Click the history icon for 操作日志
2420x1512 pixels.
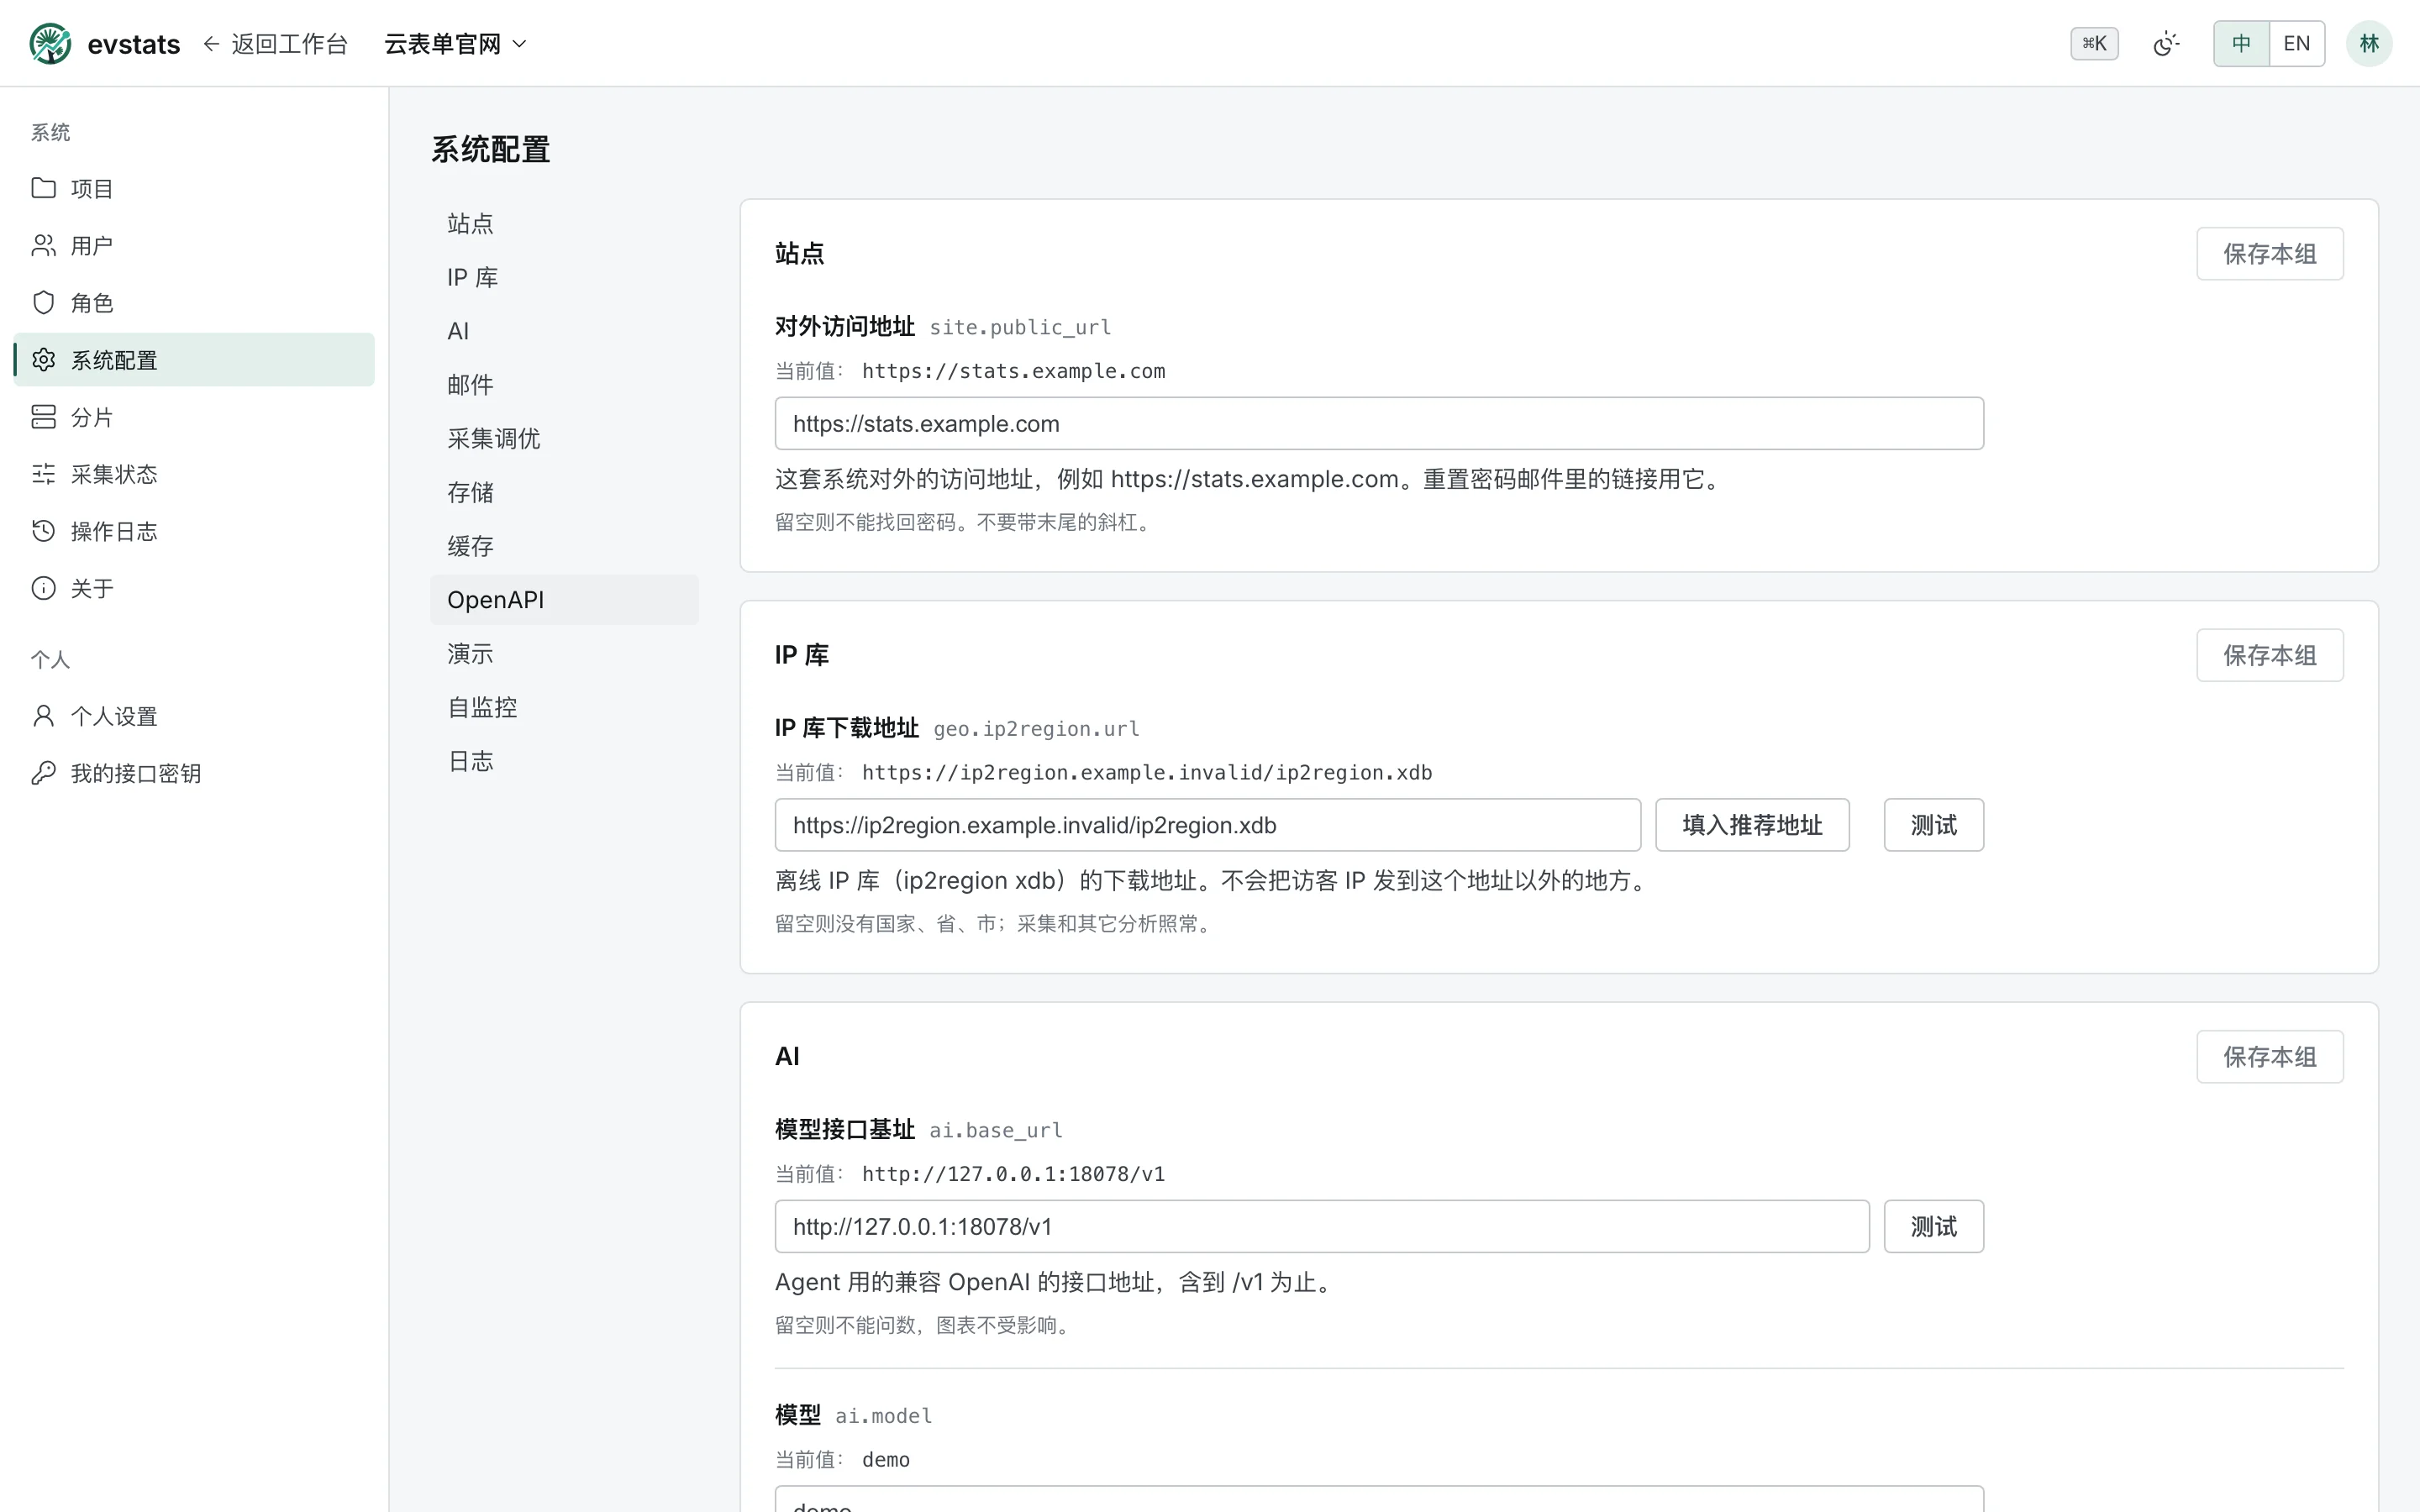[43, 531]
